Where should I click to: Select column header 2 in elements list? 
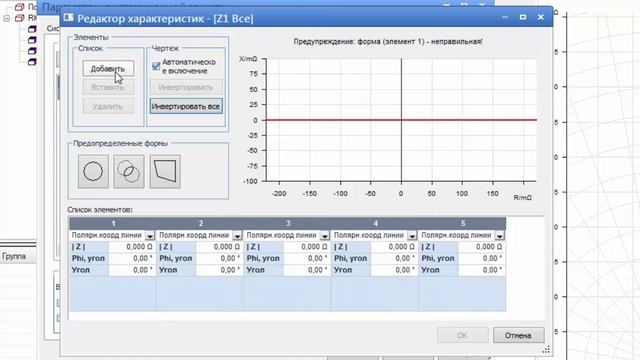click(x=200, y=223)
